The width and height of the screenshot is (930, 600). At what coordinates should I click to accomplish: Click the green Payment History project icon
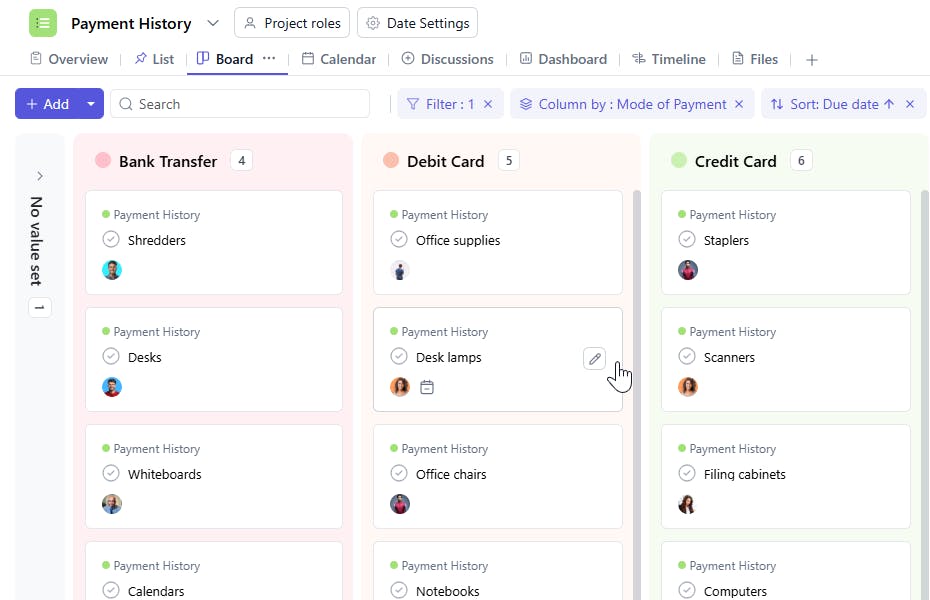click(x=43, y=23)
